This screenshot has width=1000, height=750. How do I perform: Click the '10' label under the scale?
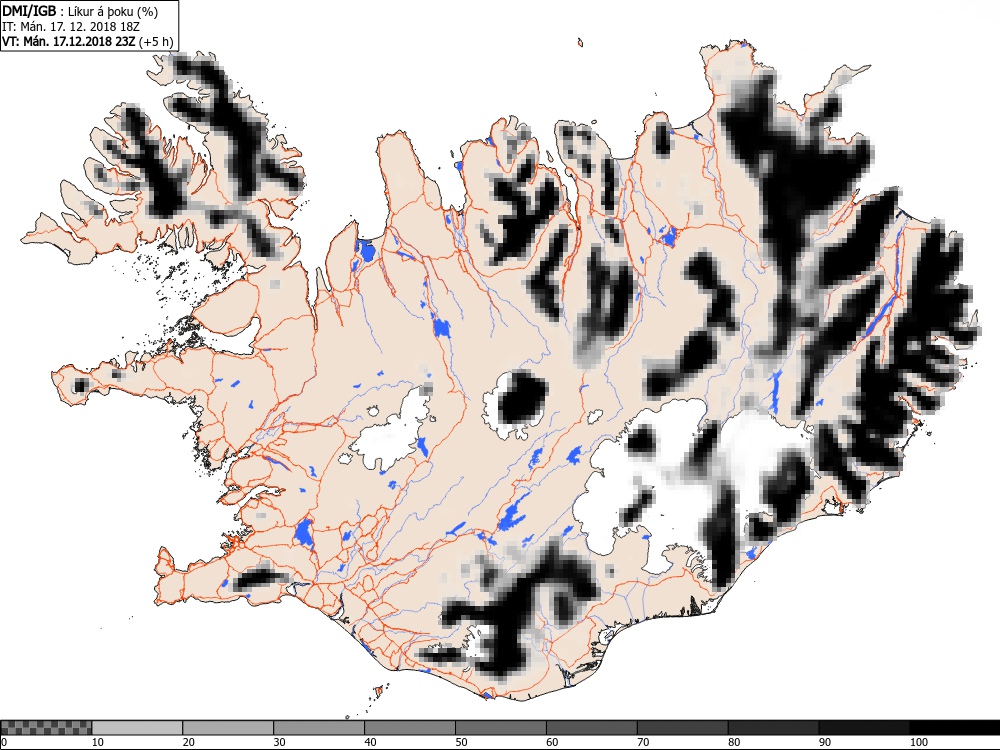[98, 742]
